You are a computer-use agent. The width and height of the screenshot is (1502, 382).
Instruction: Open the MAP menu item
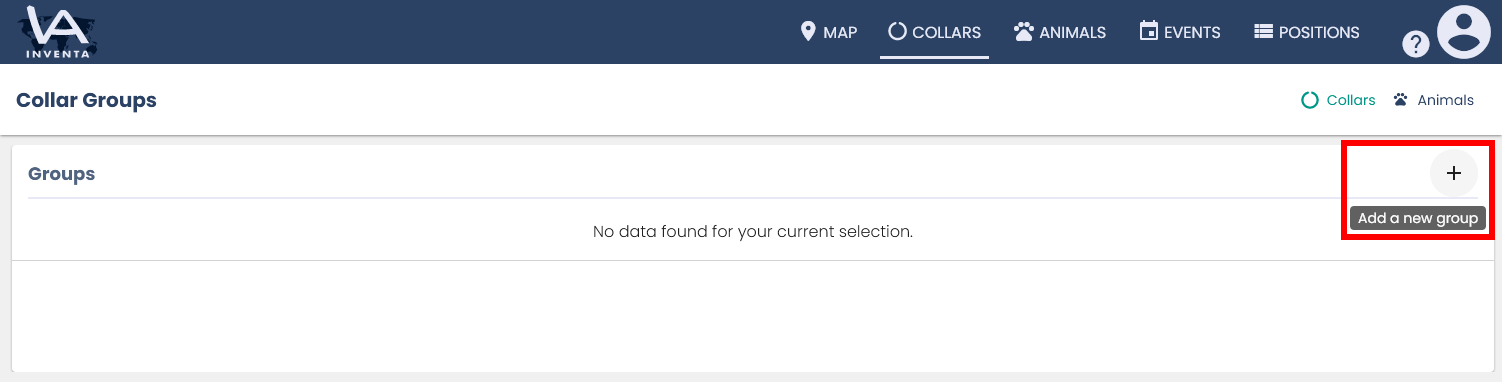point(840,32)
